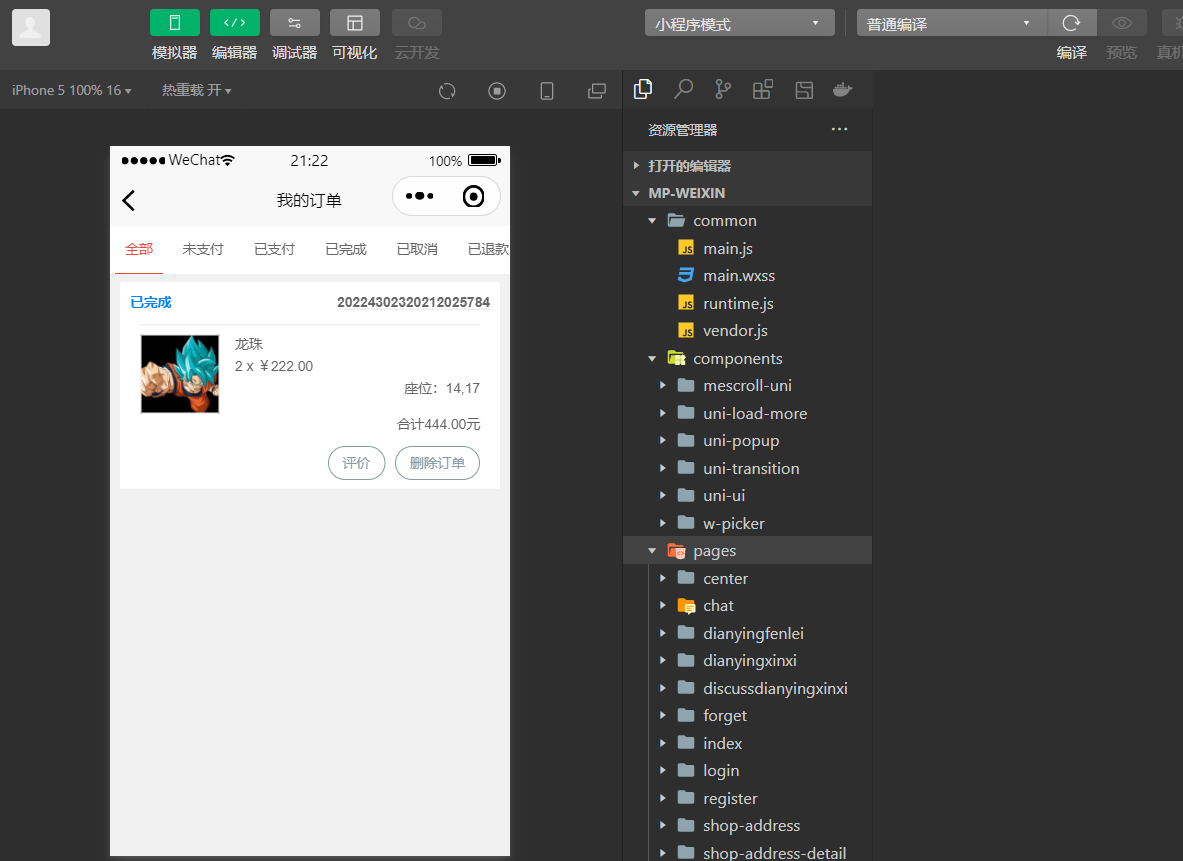1183x861 pixels.
Task: Open the resource manager more options menu
Action: click(839, 129)
